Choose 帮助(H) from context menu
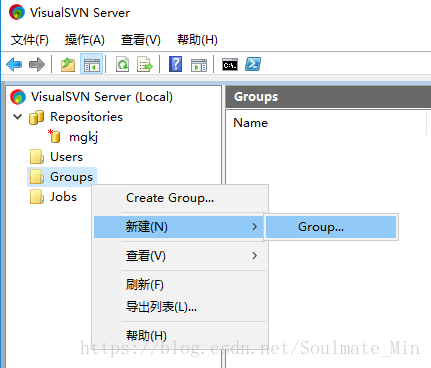 [180, 335]
